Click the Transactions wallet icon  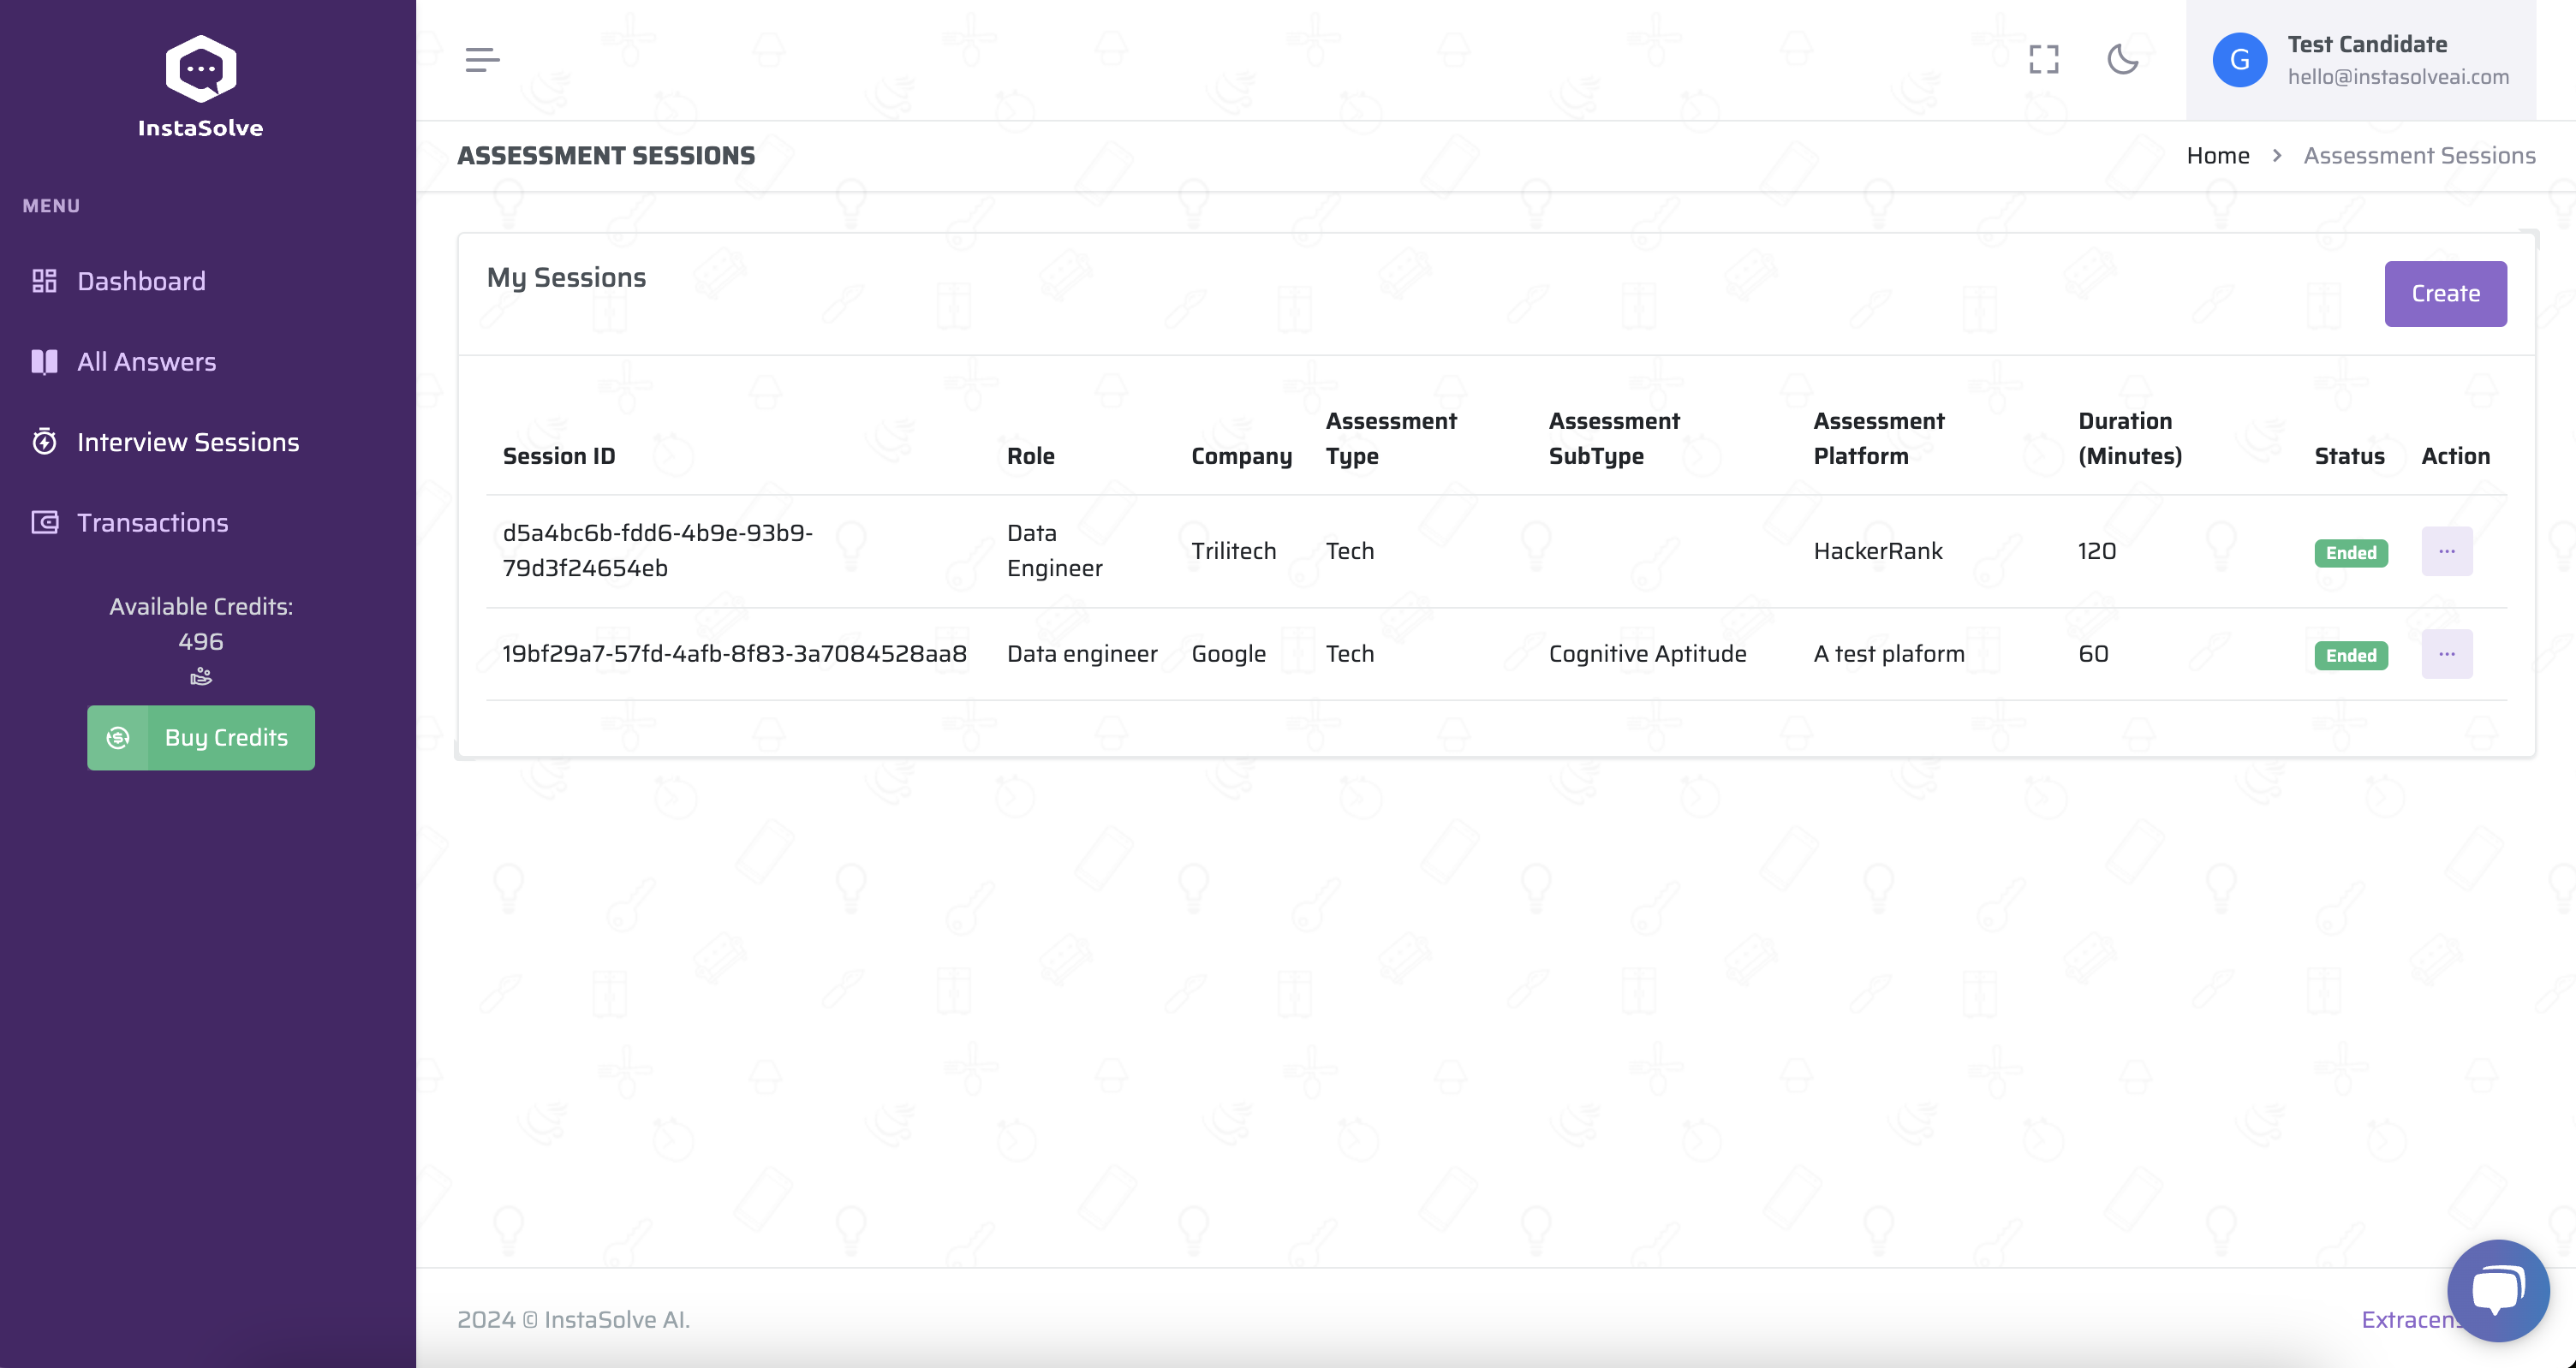45,523
